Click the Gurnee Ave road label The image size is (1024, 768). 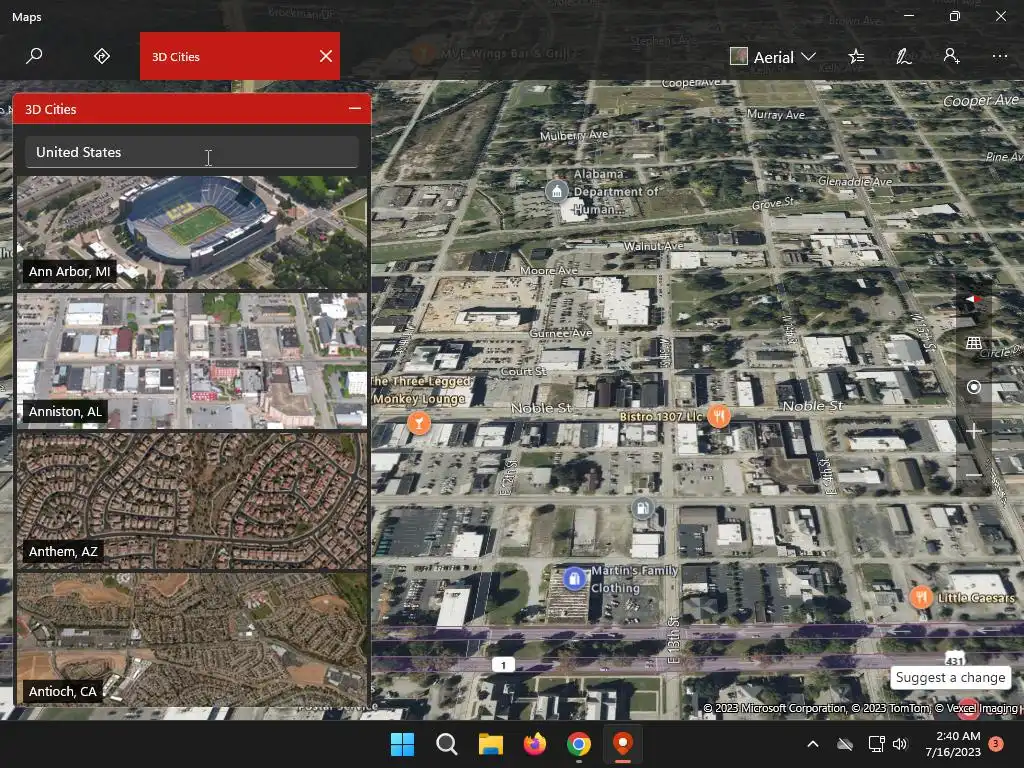pyautogui.click(x=560, y=333)
